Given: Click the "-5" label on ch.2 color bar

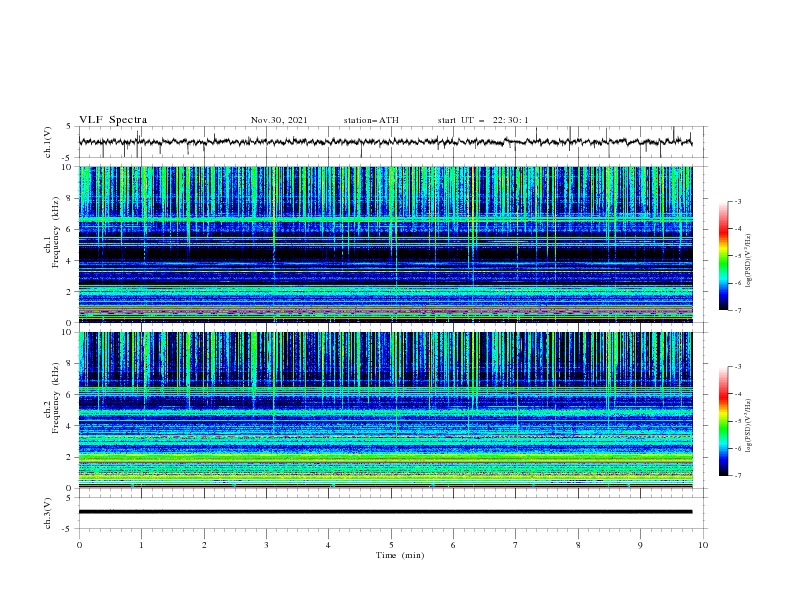Looking at the screenshot, I should click(x=738, y=421).
